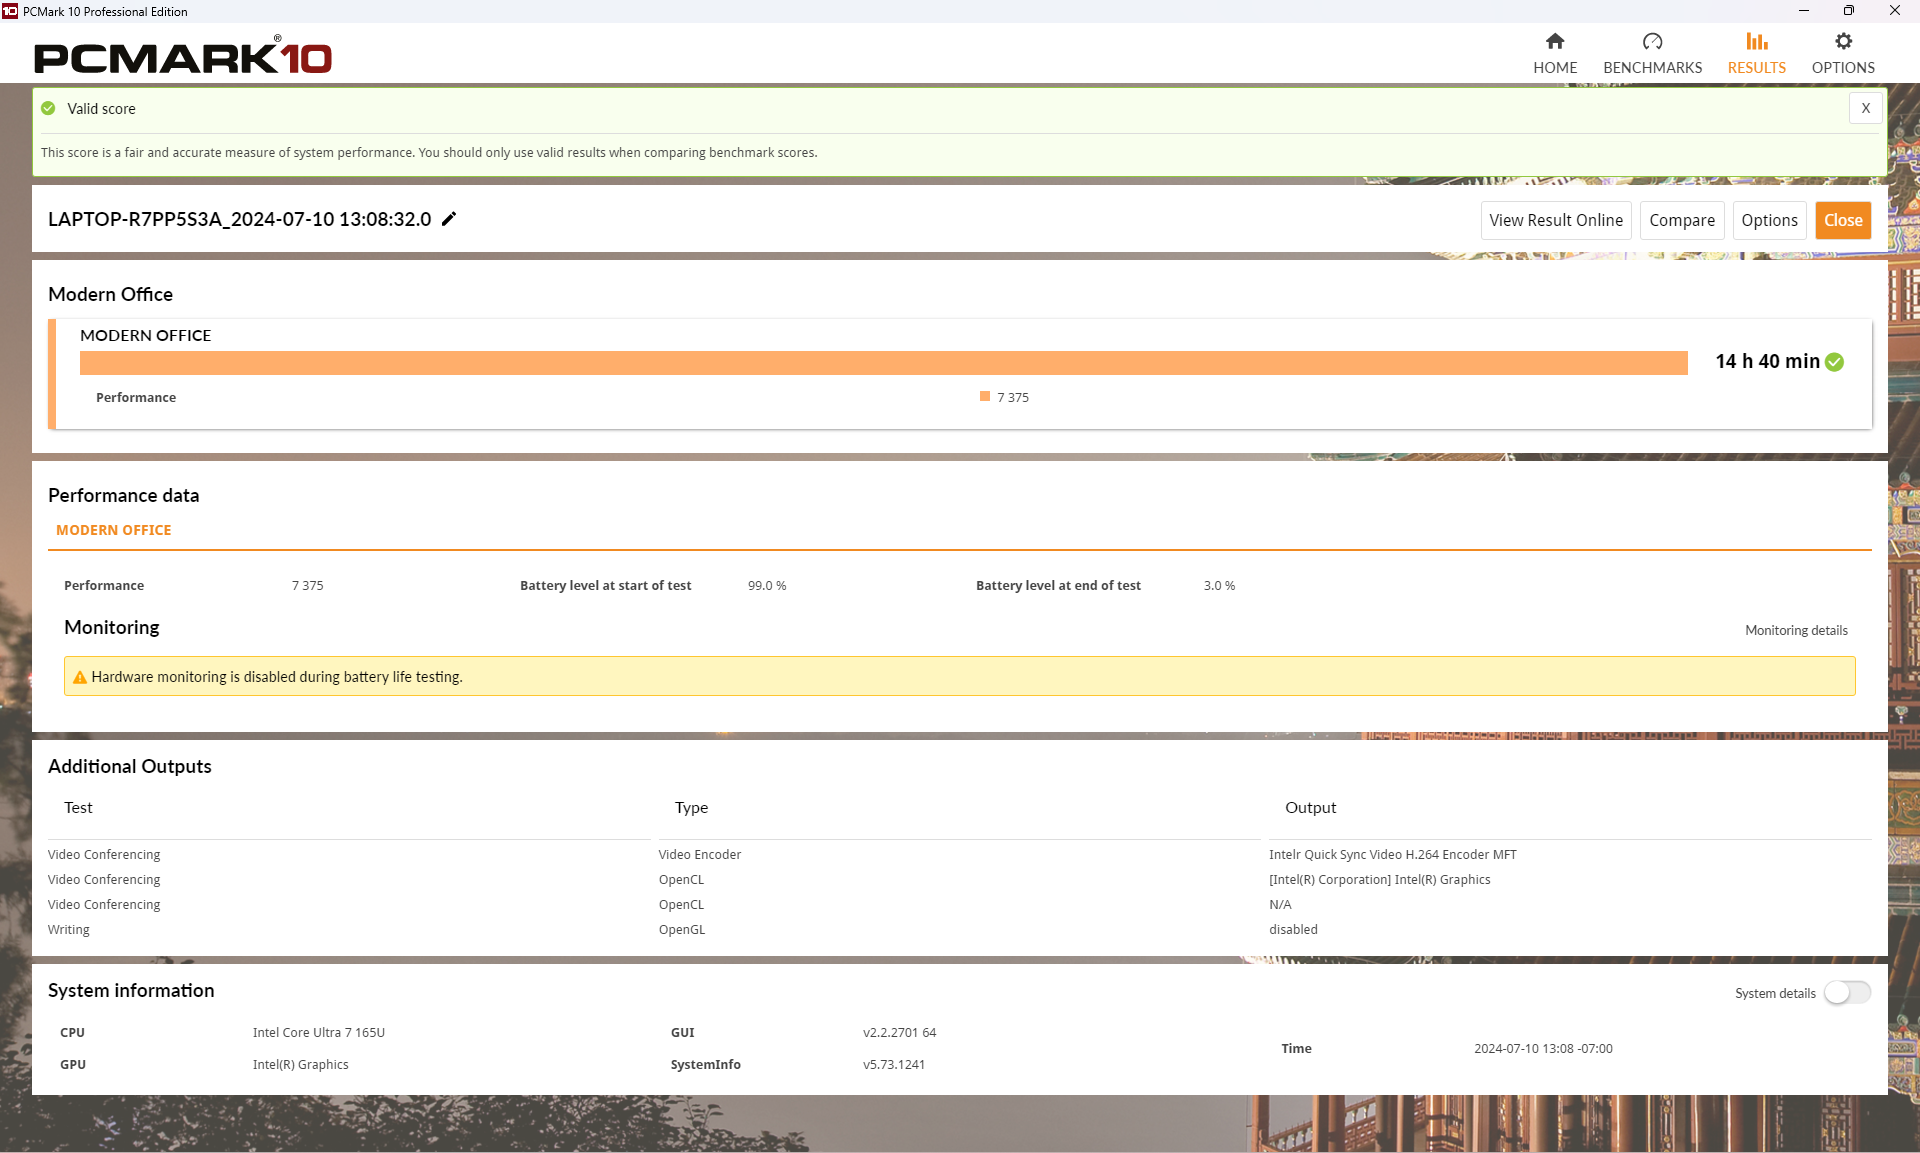Click the Intel Core Ultra 7 165U CPU value
Screen dimensions: 1920x1153
click(x=318, y=1032)
